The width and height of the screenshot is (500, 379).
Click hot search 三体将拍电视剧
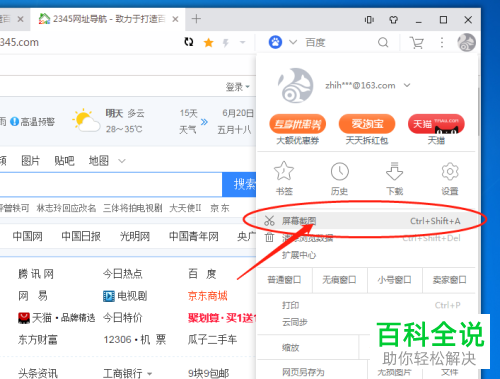133,208
